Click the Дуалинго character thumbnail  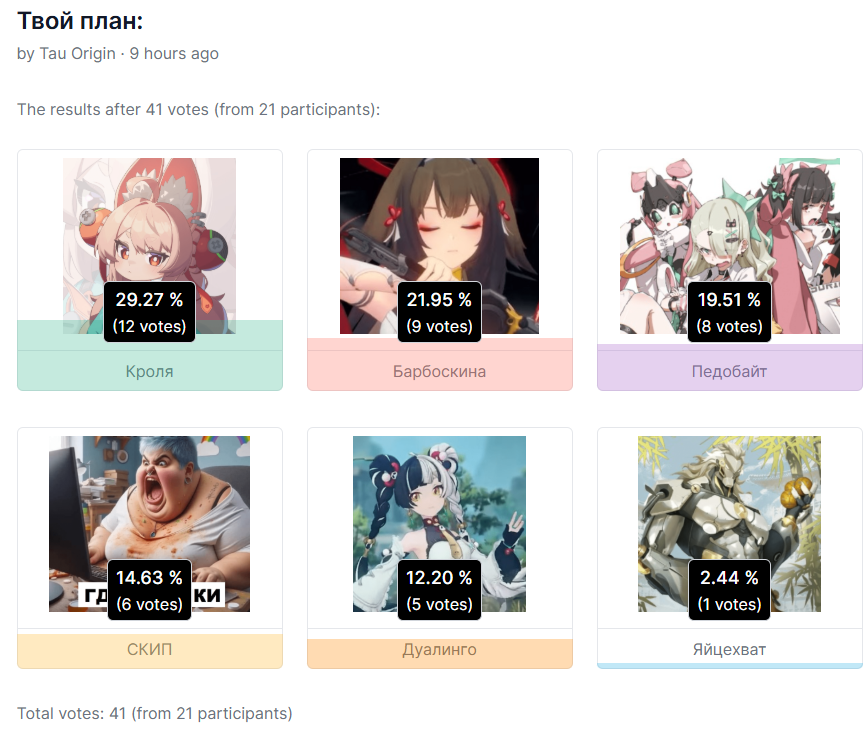439,524
